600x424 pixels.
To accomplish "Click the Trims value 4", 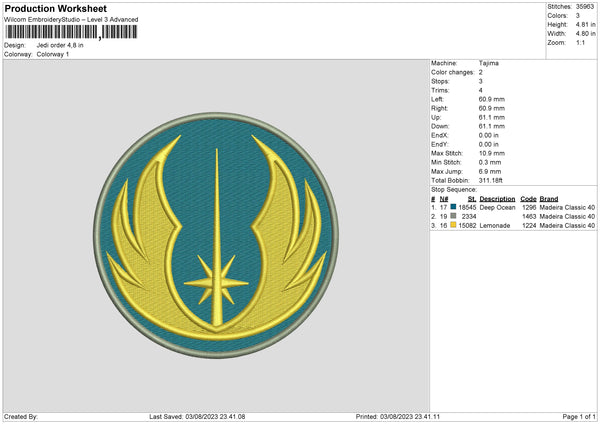I will pos(481,90).
